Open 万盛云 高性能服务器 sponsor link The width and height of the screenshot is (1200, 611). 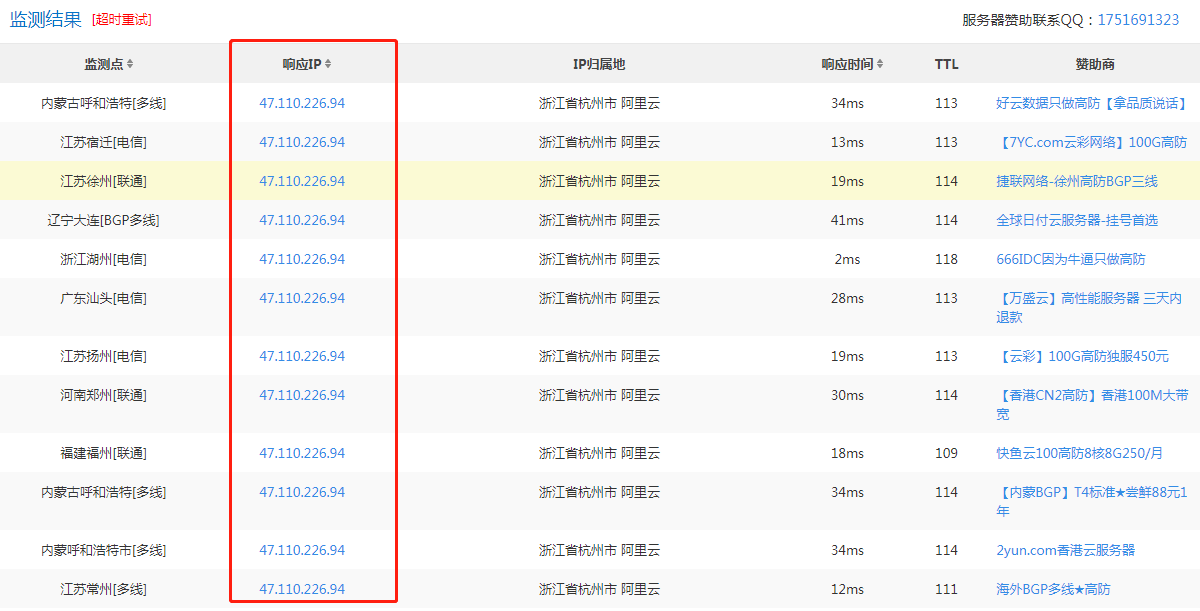tap(1088, 298)
